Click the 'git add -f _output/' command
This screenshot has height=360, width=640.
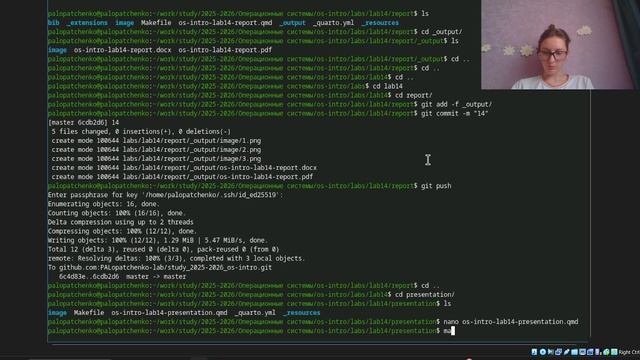456,104
